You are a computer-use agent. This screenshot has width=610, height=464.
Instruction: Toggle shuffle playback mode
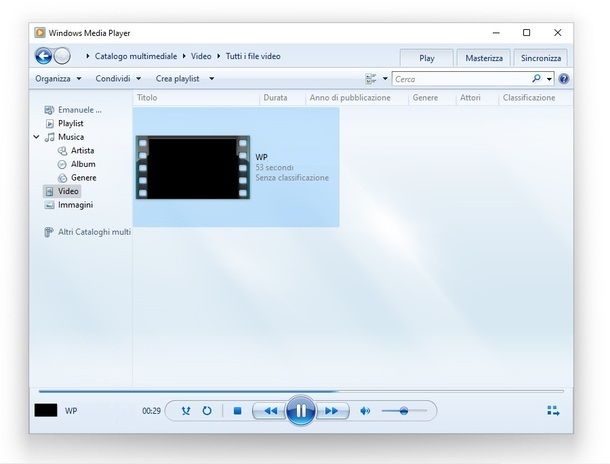pos(186,411)
